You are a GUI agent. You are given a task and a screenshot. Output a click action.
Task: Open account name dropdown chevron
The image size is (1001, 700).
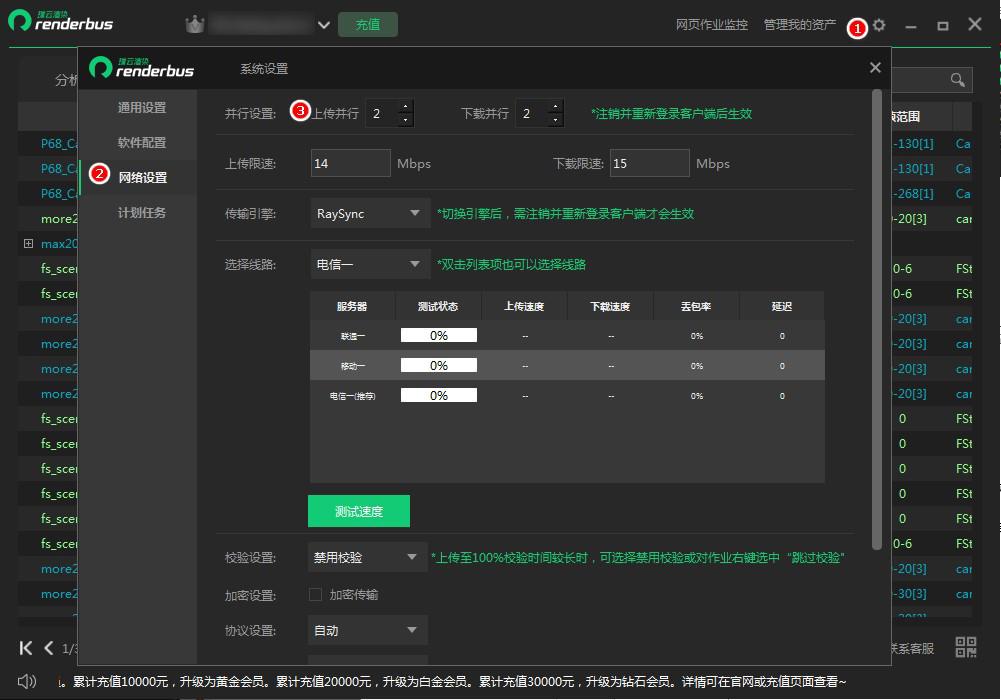coord(324,26)
